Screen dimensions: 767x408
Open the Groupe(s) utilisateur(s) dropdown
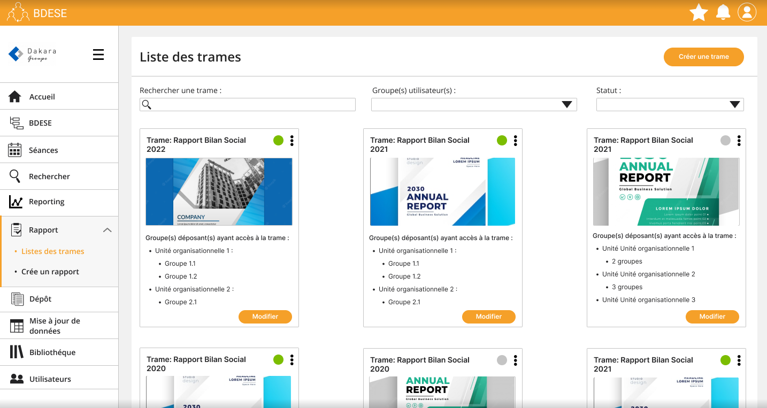coord(473,104)
